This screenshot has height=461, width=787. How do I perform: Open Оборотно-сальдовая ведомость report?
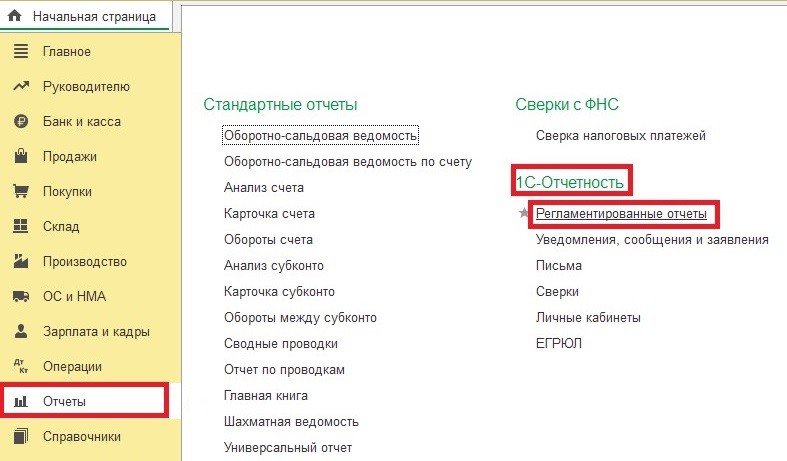pyautogui.click(x=320, y=136)
